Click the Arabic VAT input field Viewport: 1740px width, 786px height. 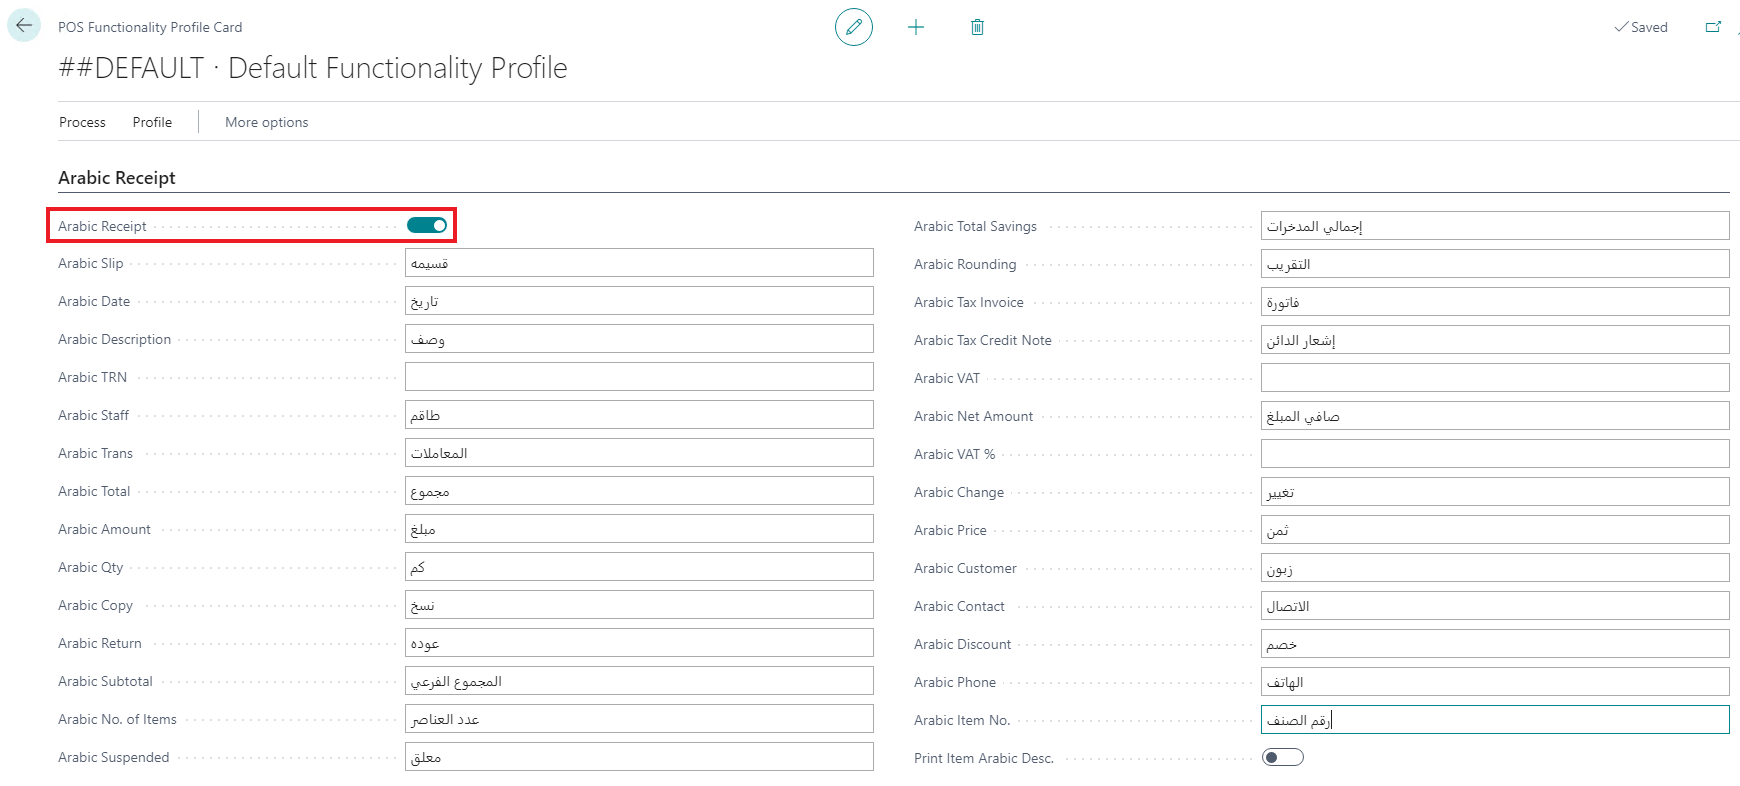[x=1494, y=378]
